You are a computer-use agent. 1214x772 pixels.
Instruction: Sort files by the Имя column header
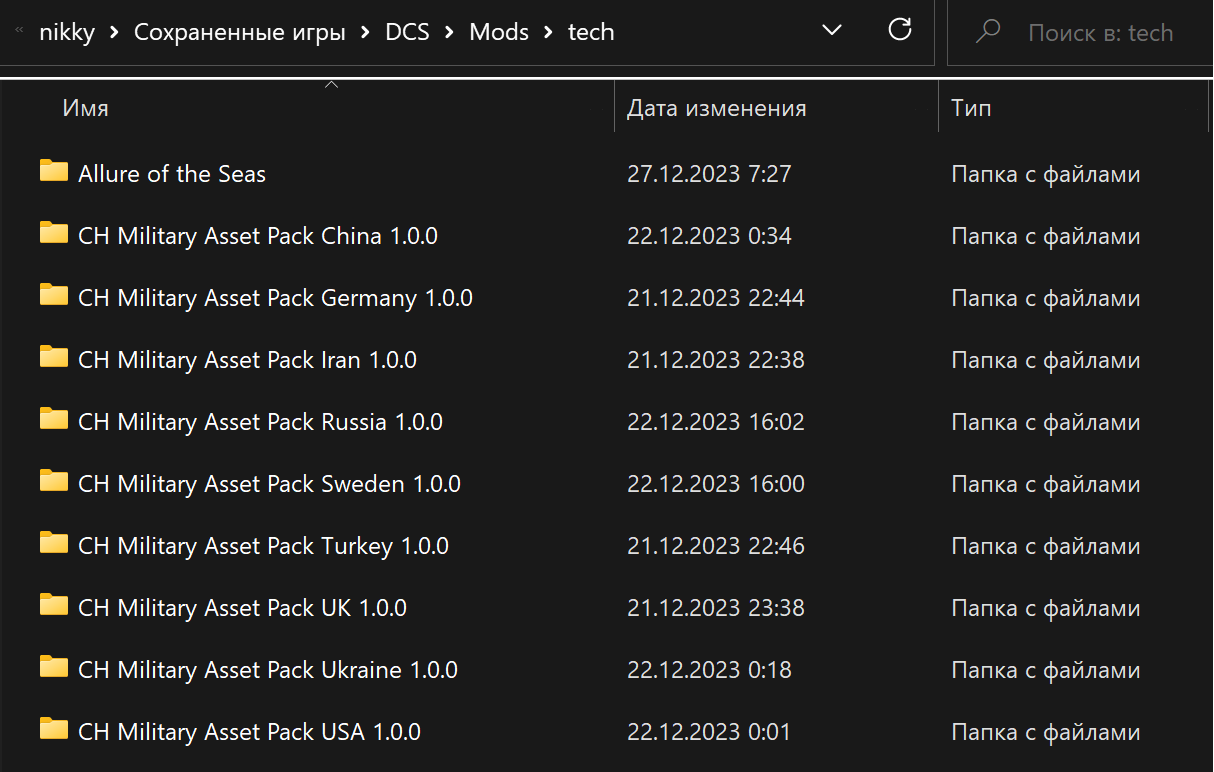(86, 108)
